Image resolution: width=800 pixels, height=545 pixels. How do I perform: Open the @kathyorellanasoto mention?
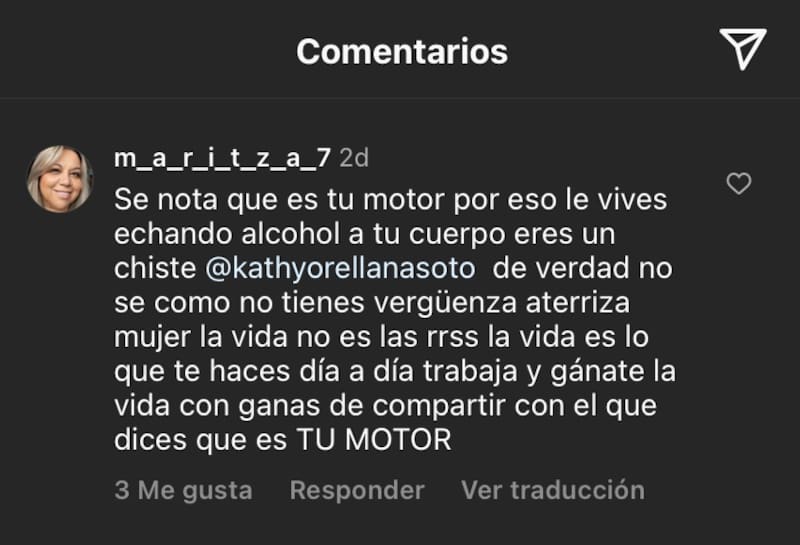click(340, 269)
